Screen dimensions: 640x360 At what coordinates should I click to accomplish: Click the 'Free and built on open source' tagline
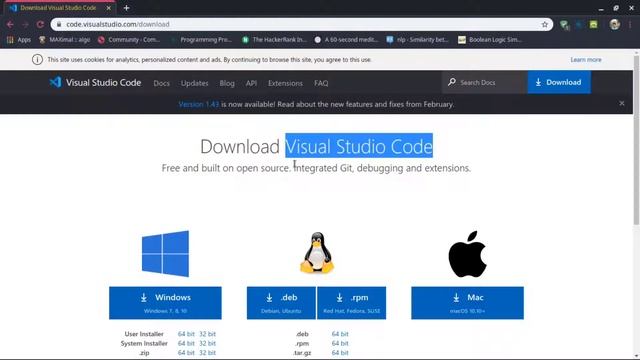coord(316,168)
